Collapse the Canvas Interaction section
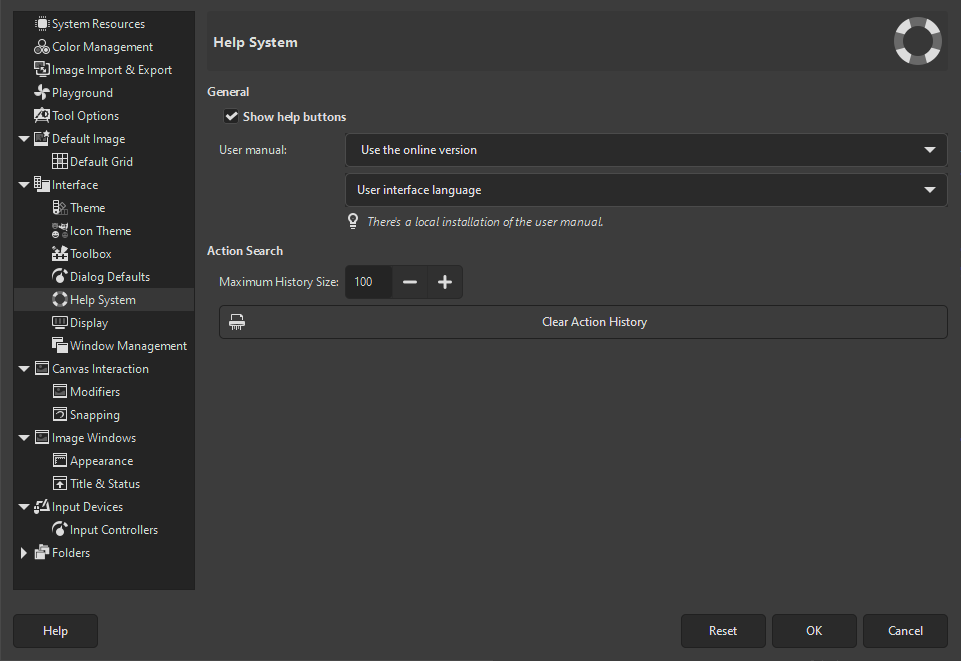Image resolution: width=961 pixels, height=661 pixels. coord(24,369)
